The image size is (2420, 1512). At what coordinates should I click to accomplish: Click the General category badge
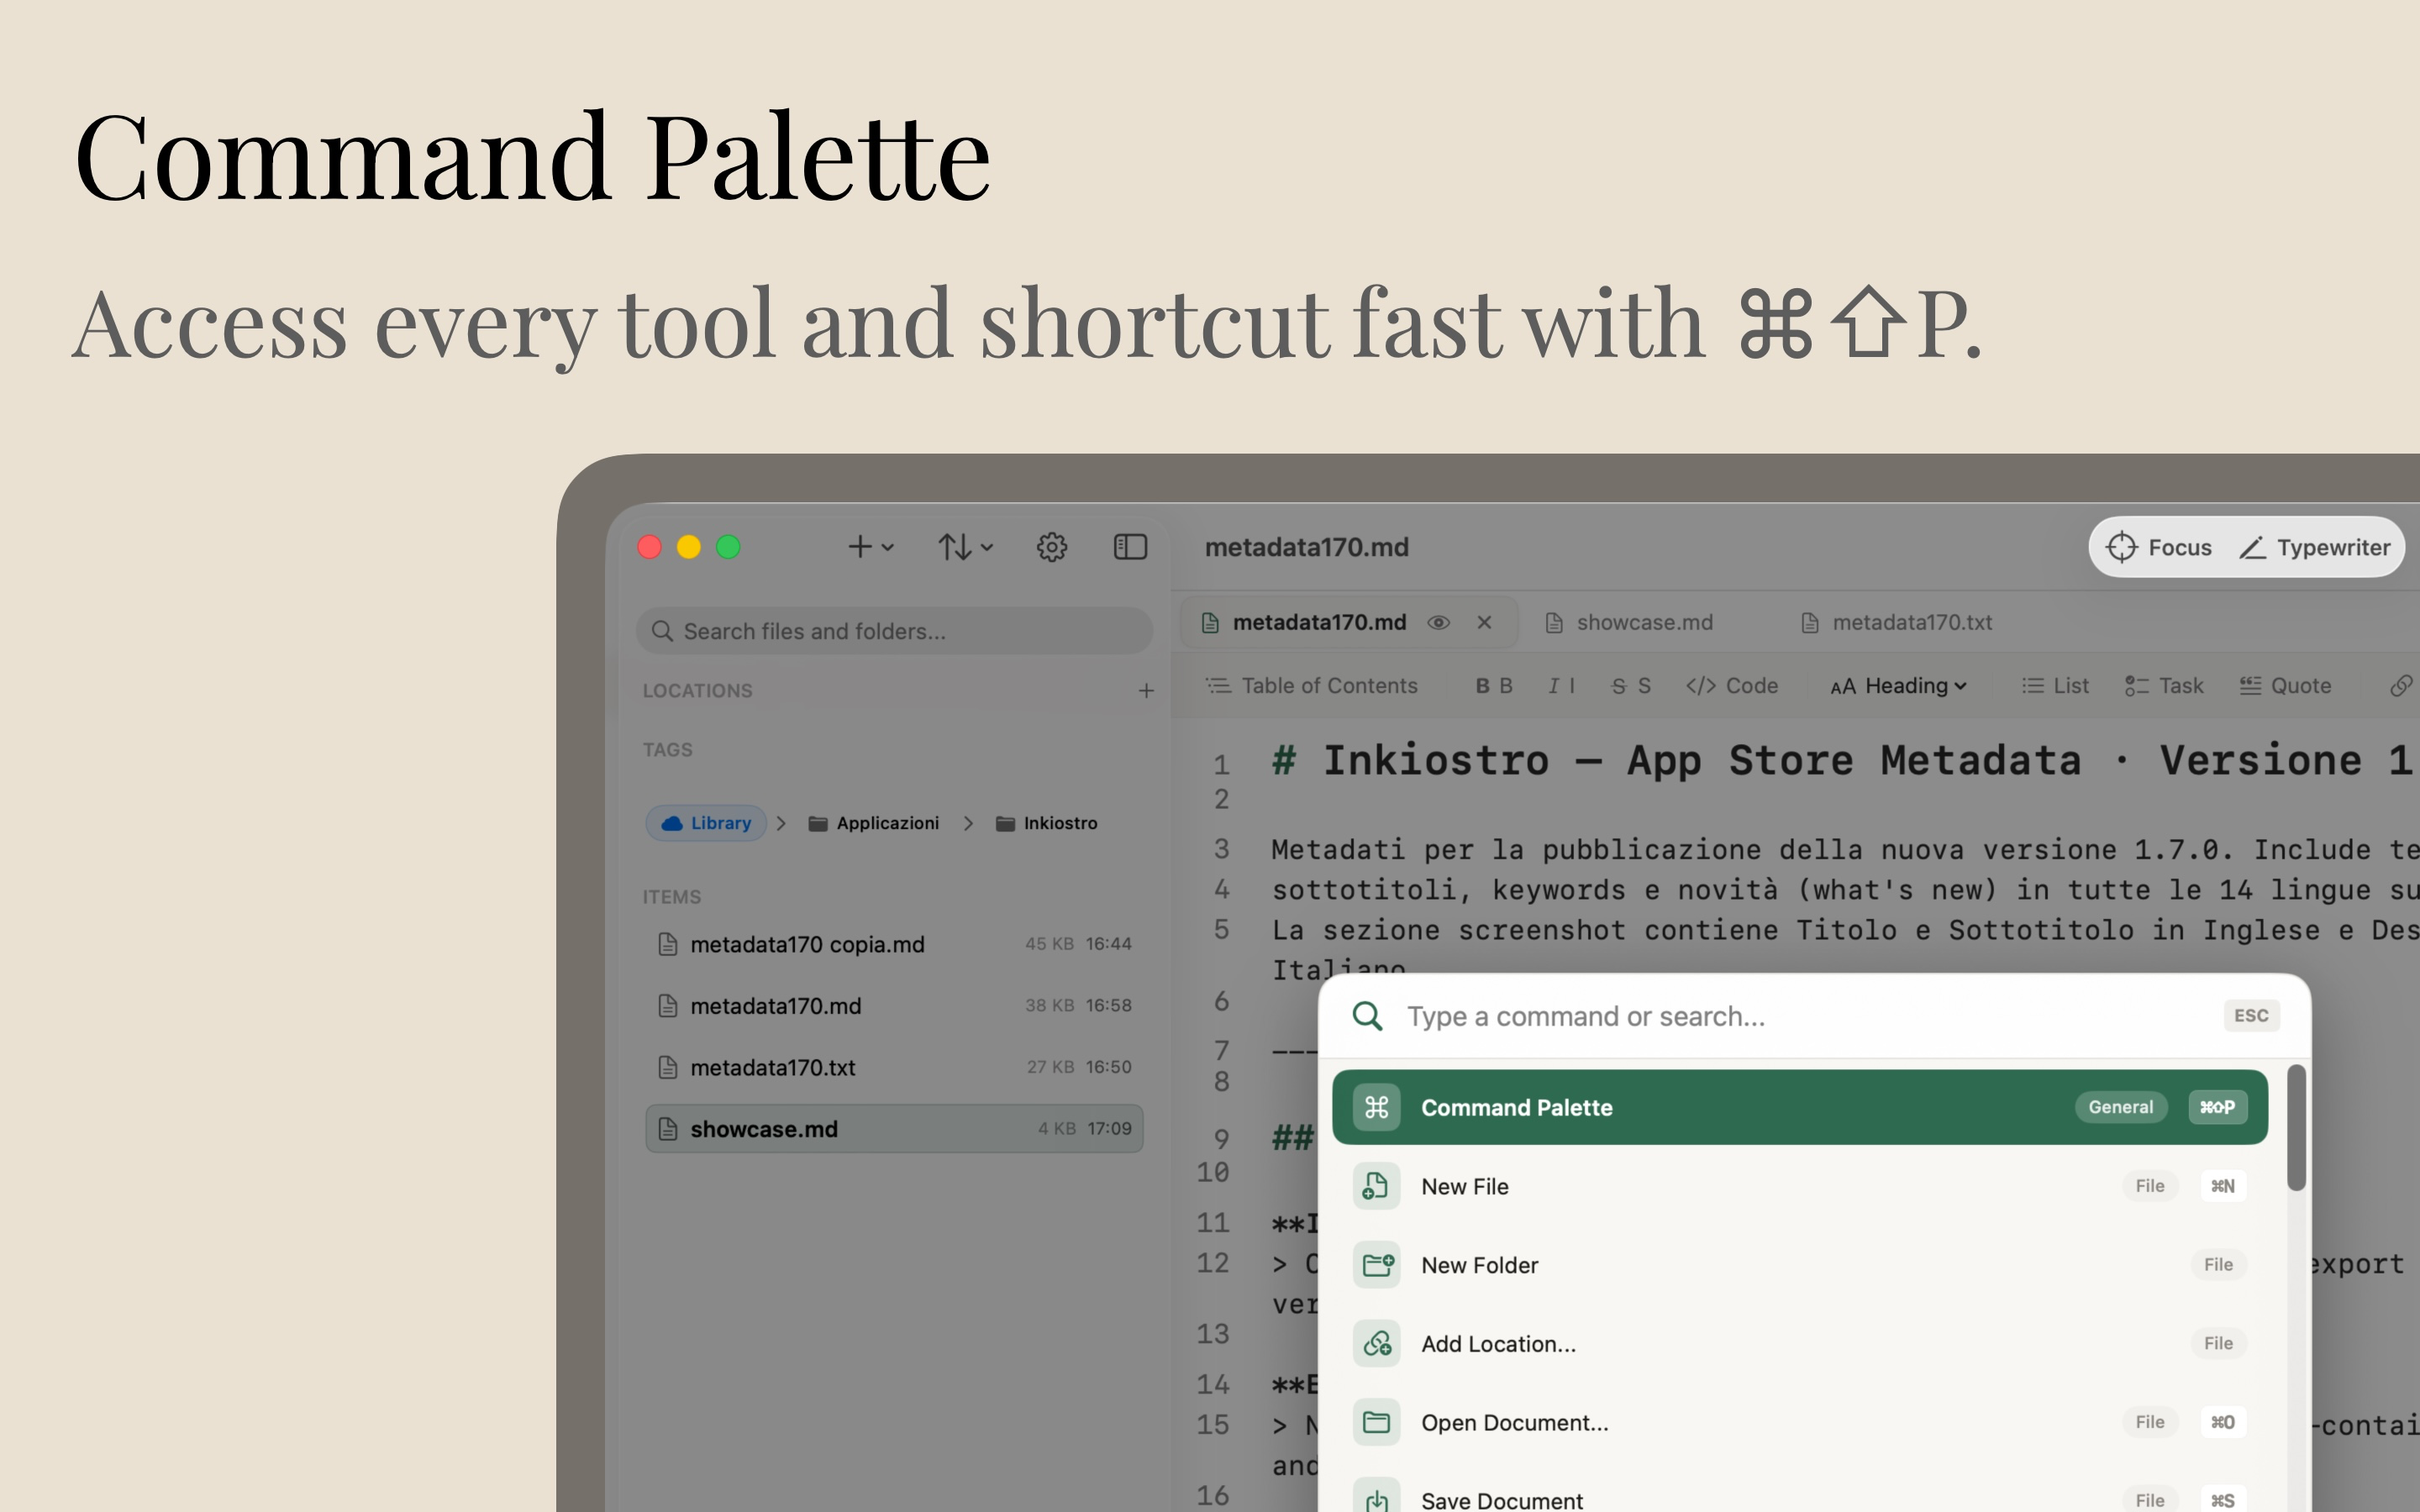pyautogui.click(x=2120, y=1107)
